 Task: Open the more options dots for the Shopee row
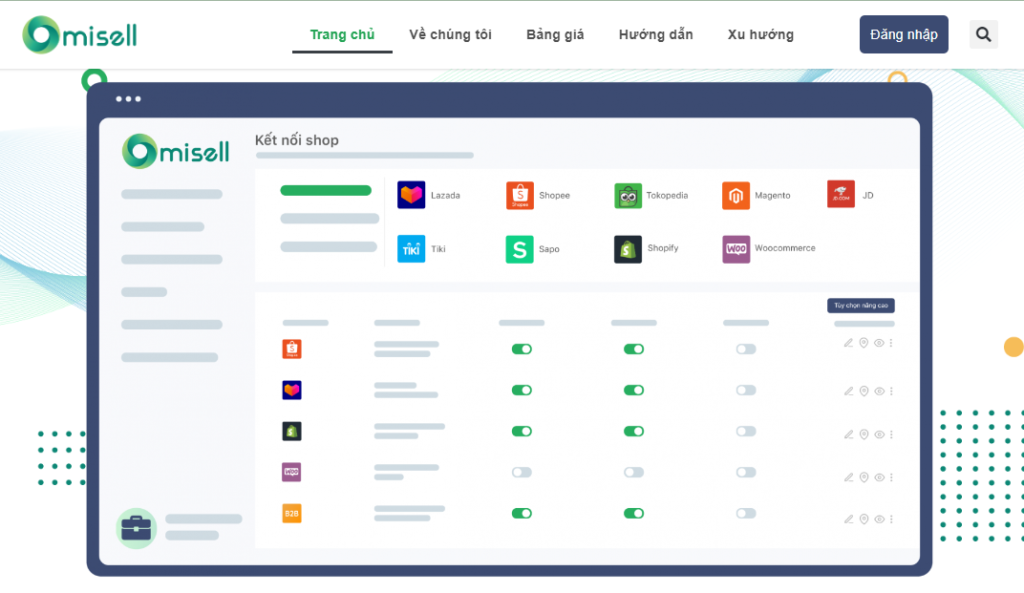pyautogui.click(x=891, y=343)
